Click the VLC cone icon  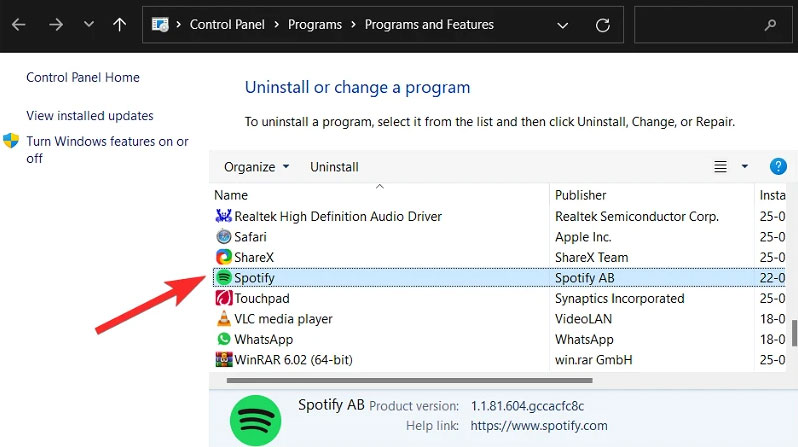pos(223,318)
